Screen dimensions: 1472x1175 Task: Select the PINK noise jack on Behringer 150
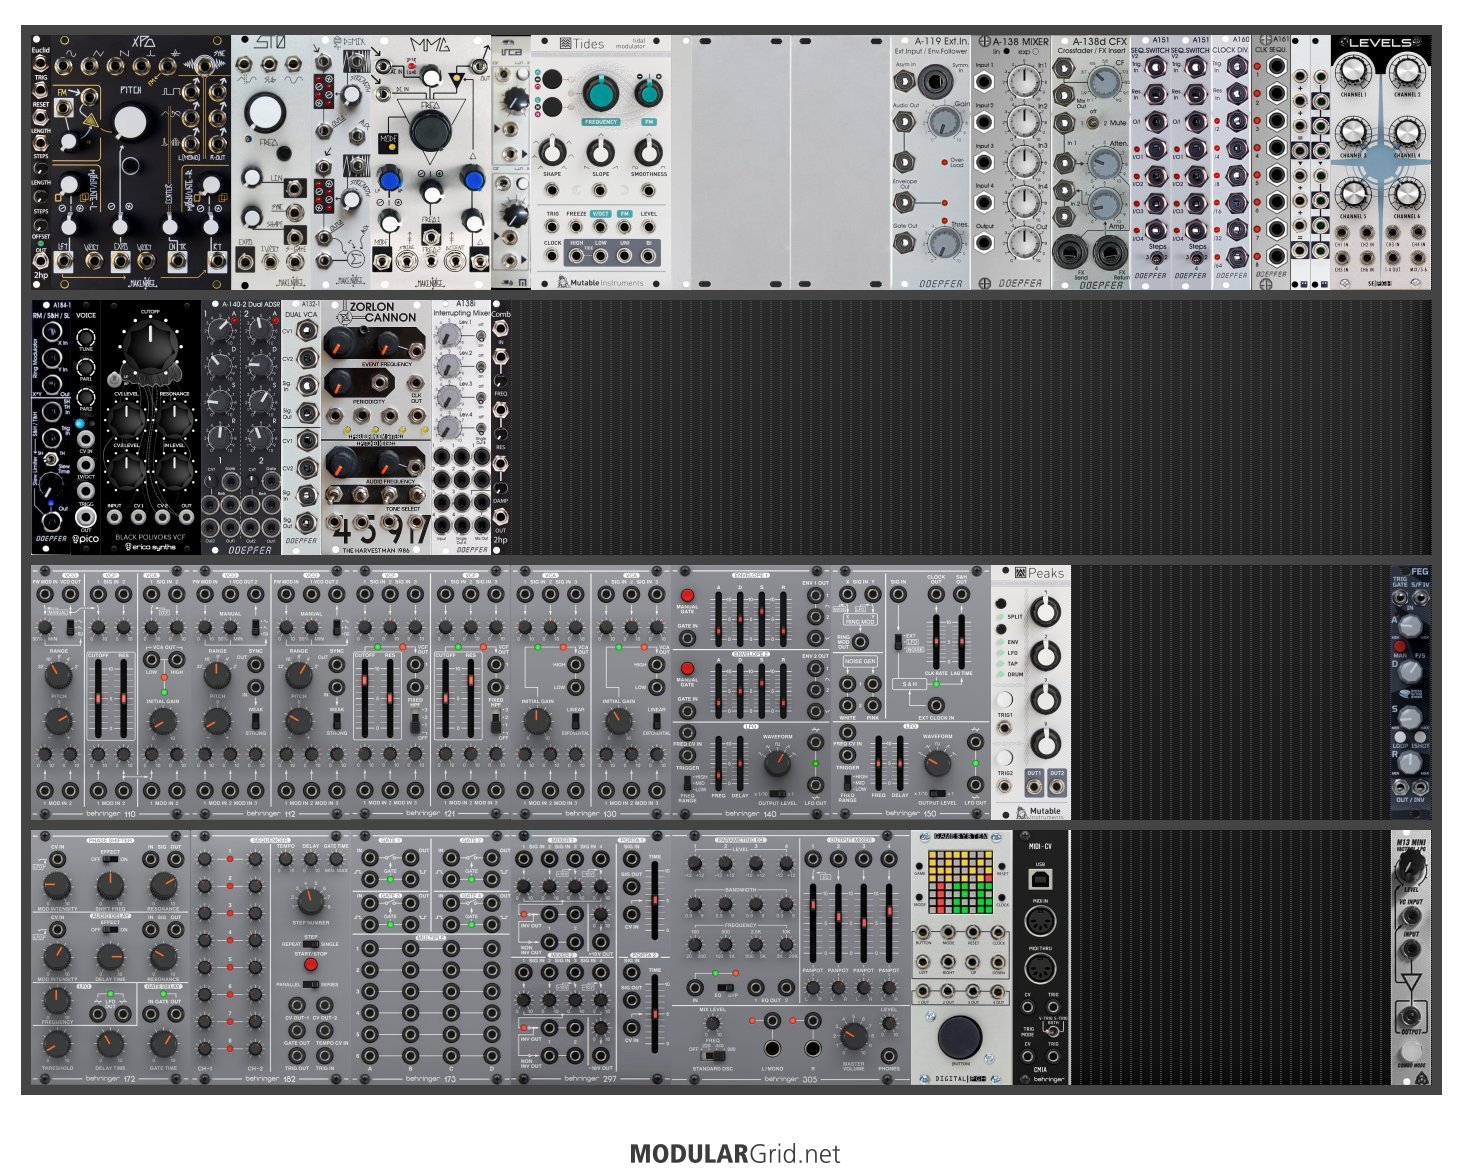coord(875,705)
